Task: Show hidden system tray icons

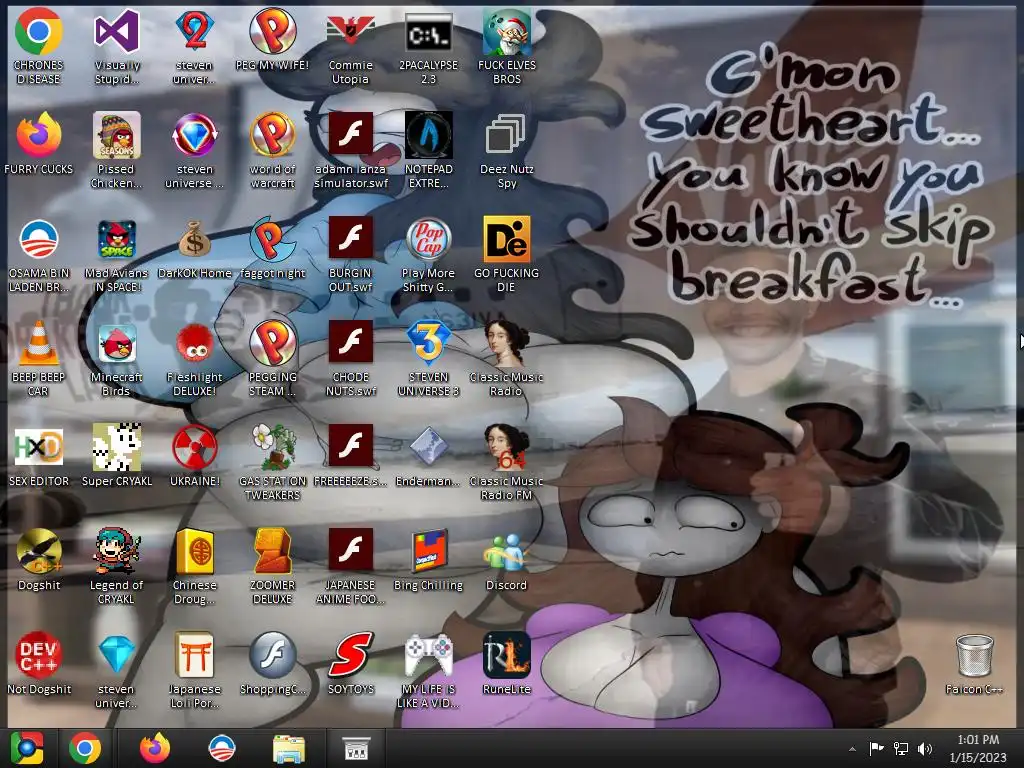Action: coord(852,749)
